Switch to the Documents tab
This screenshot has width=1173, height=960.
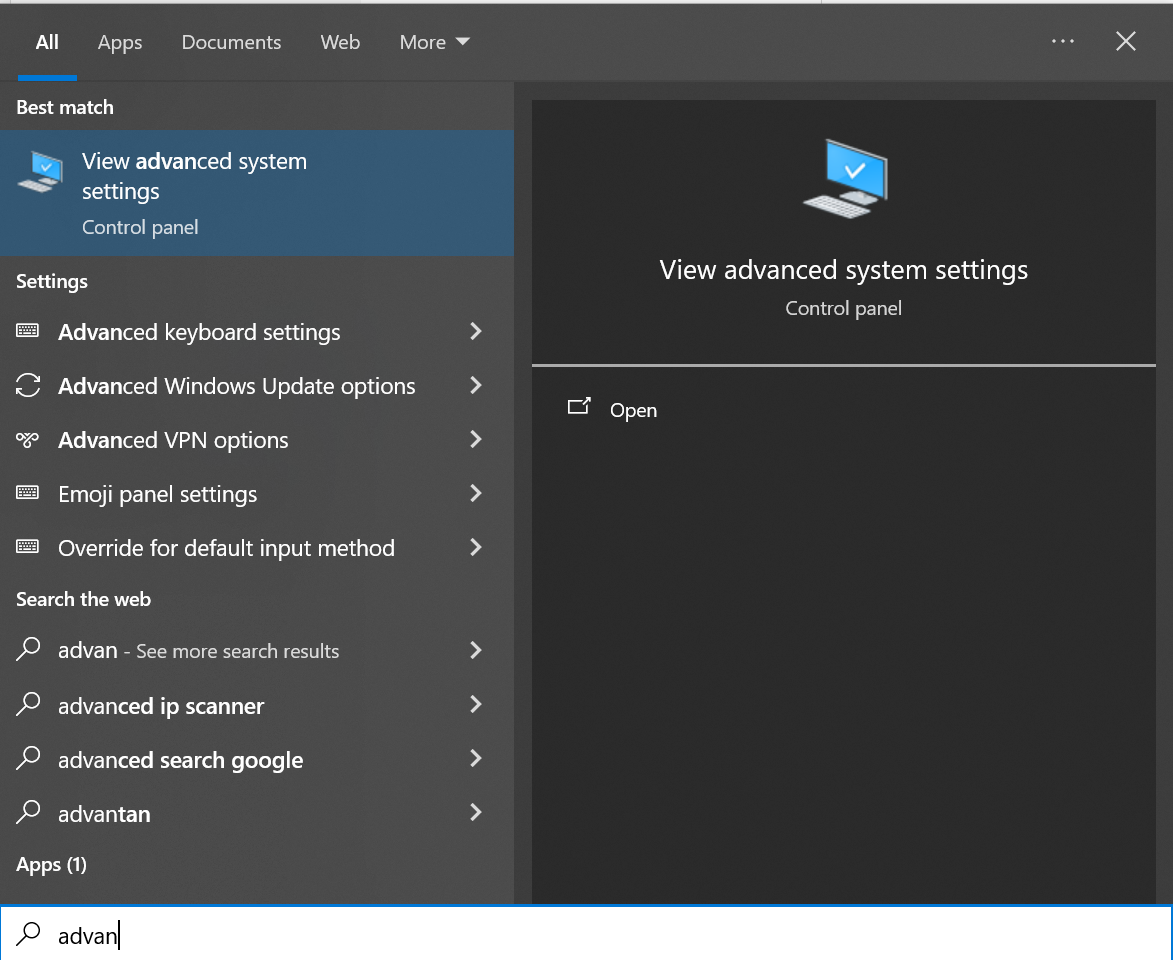point(231,42)
